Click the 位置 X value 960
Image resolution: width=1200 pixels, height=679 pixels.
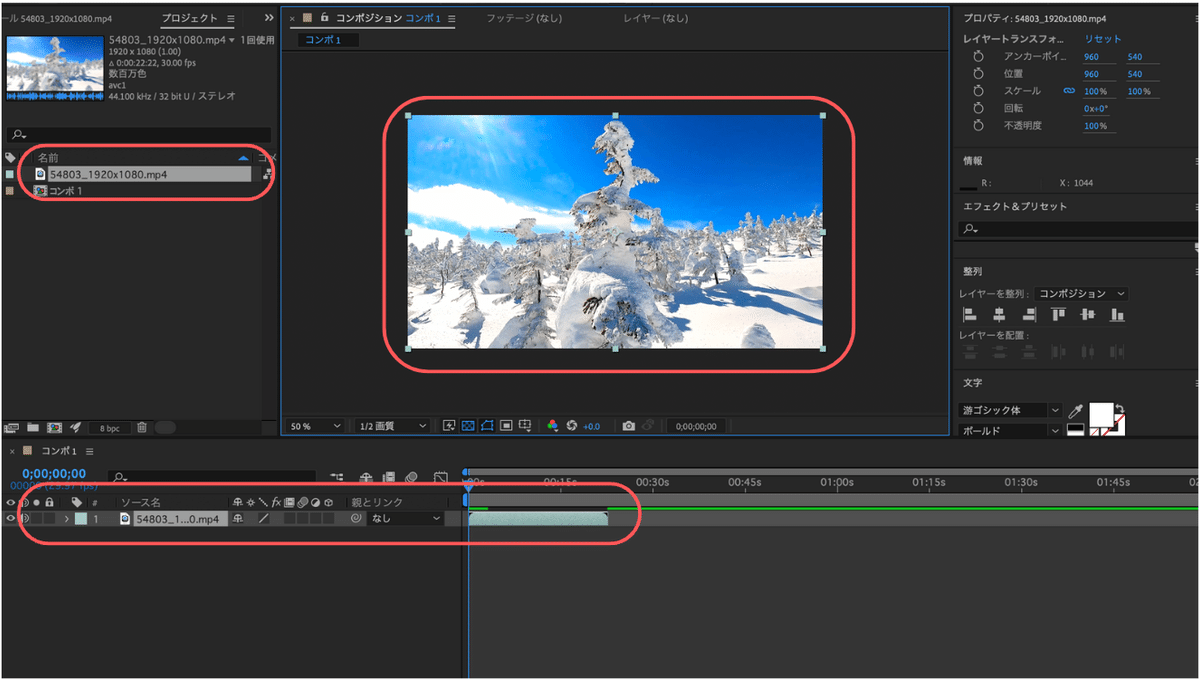pos(1091,74)
